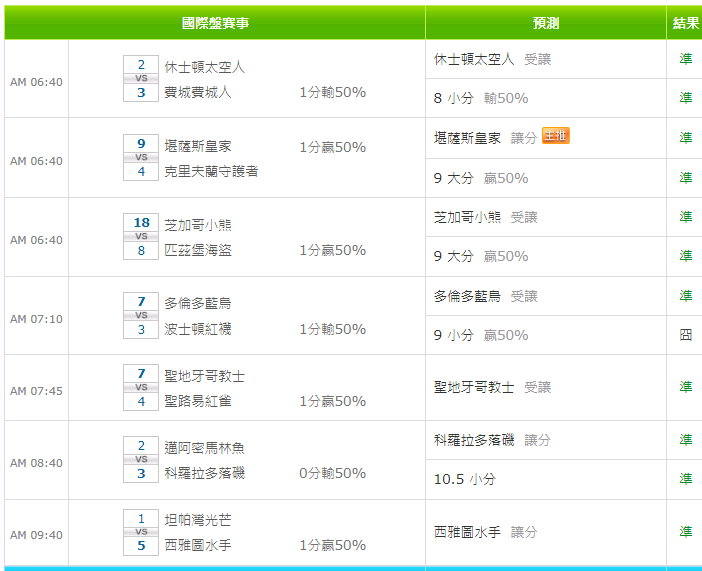Image resolution: width=702 pixels, height=571 pixels.
Task: Click score 5 for 西雅圖水手
Action: pos(141,545)
